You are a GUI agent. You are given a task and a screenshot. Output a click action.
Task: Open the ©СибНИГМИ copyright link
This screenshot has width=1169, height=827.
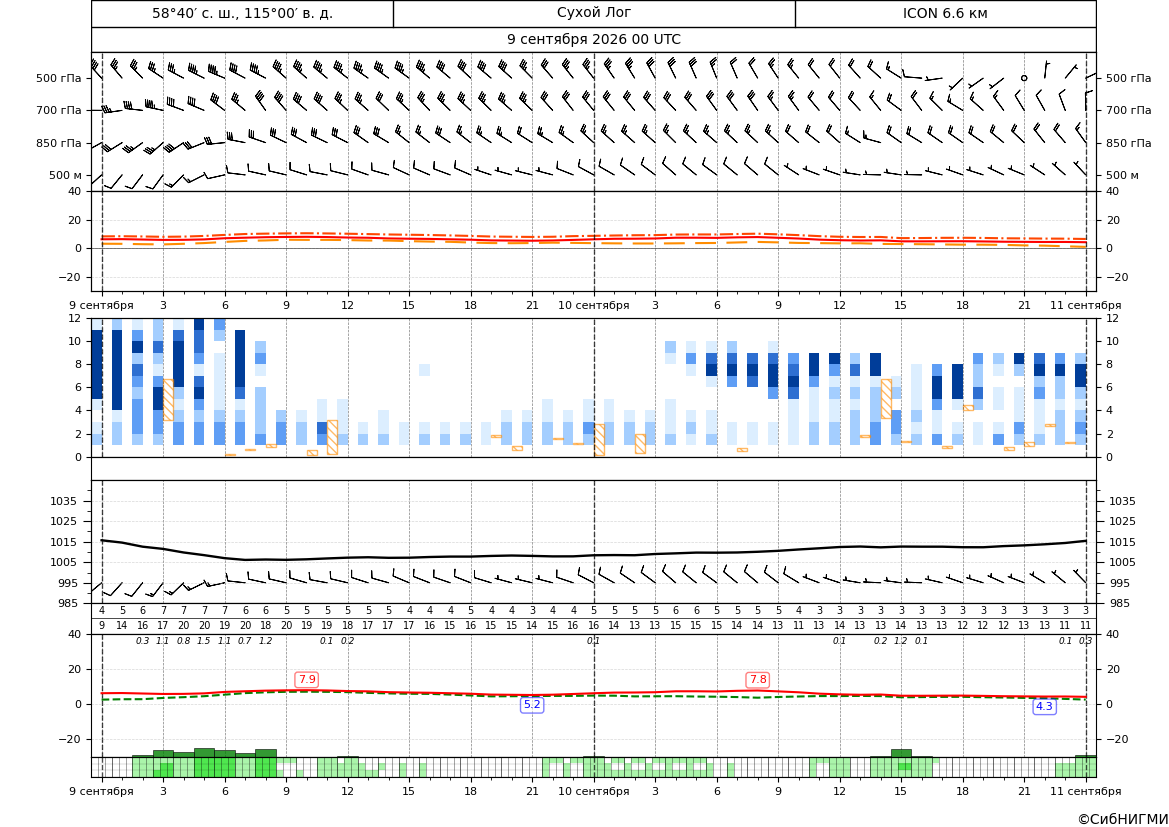click(x=1122, y=819)
